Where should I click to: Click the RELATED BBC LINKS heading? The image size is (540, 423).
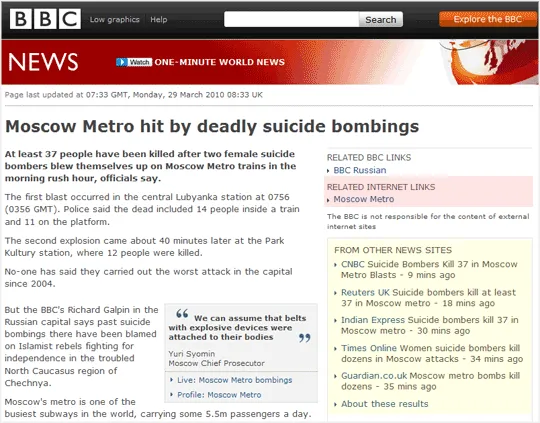(369, 157)
